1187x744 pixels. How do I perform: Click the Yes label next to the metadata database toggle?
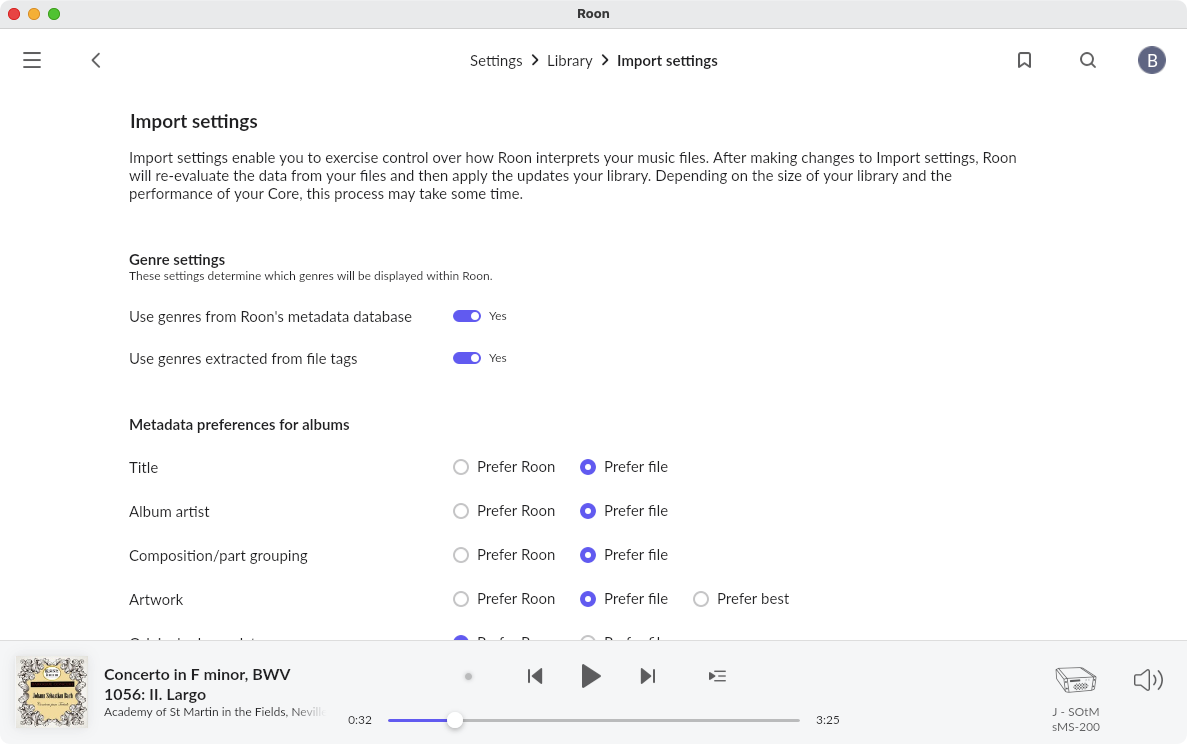coord(497,316)
